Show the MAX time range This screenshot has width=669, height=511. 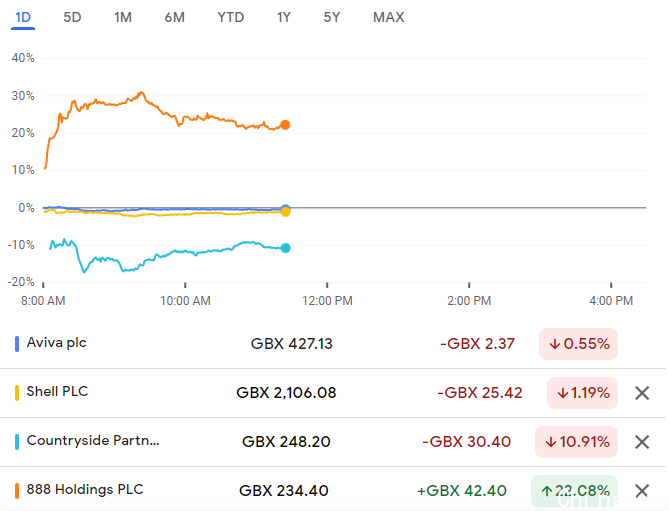click(x=388, y=17)
